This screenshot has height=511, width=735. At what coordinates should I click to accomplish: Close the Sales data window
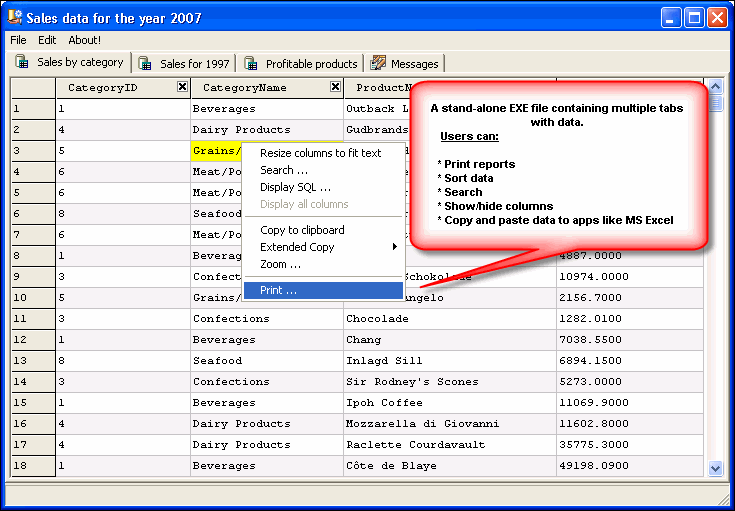click(x=717, y=18)
